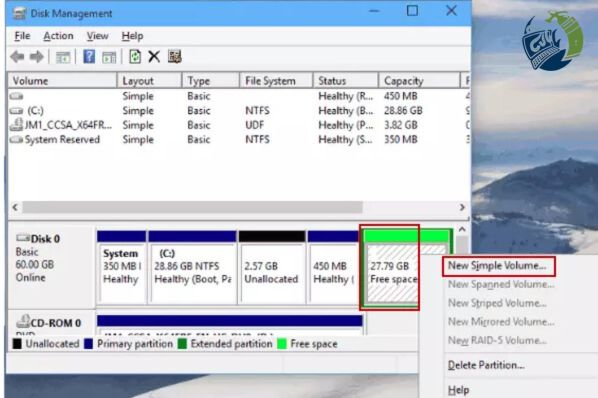Viewport: 598px width, 398px height.
Task: Click the System Reserved volume name
Action: (62, 140)
